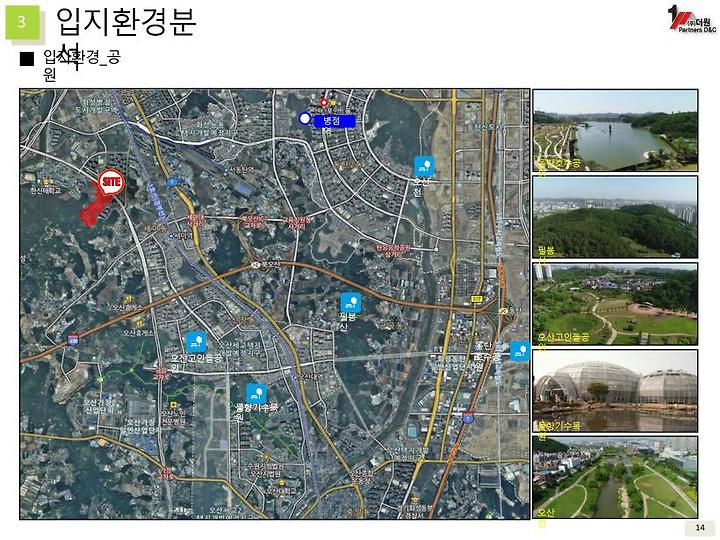
Task: Click the park icon above 오산천 label
Action: [424, 166]
